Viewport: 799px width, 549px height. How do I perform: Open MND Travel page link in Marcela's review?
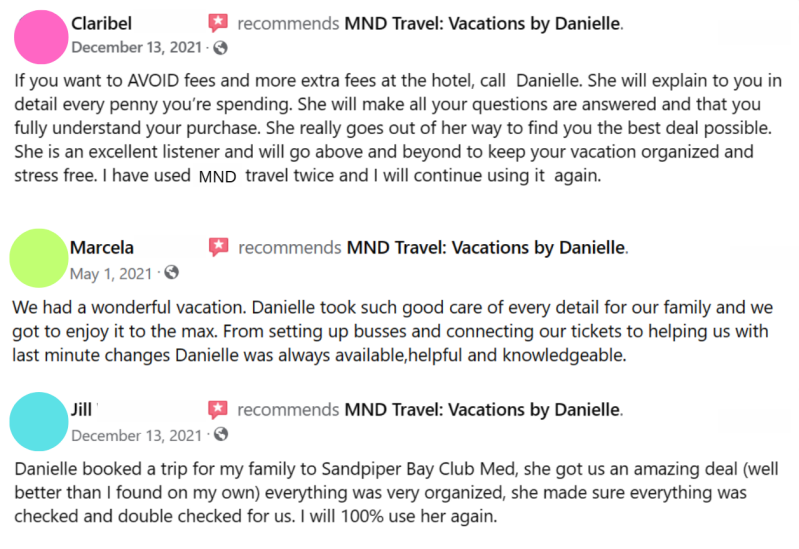coord(484,248)
